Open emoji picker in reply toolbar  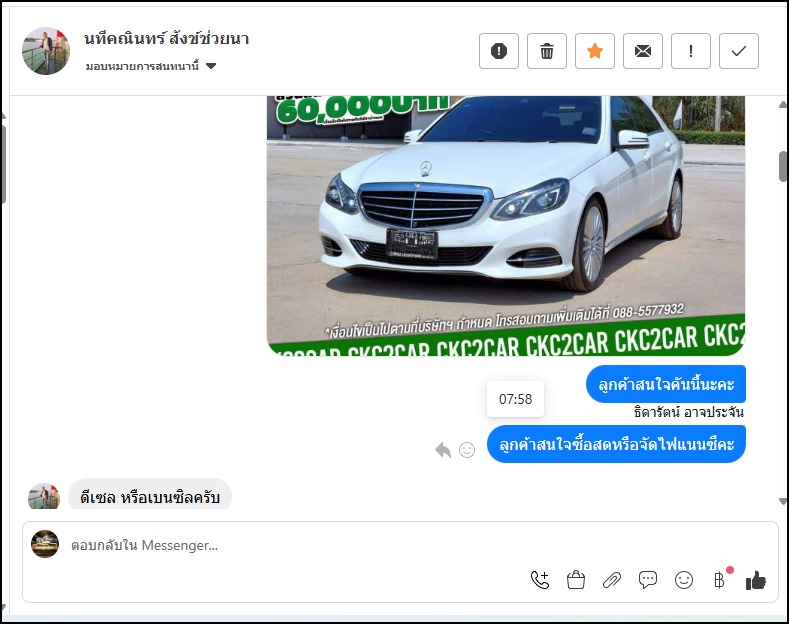684,580
